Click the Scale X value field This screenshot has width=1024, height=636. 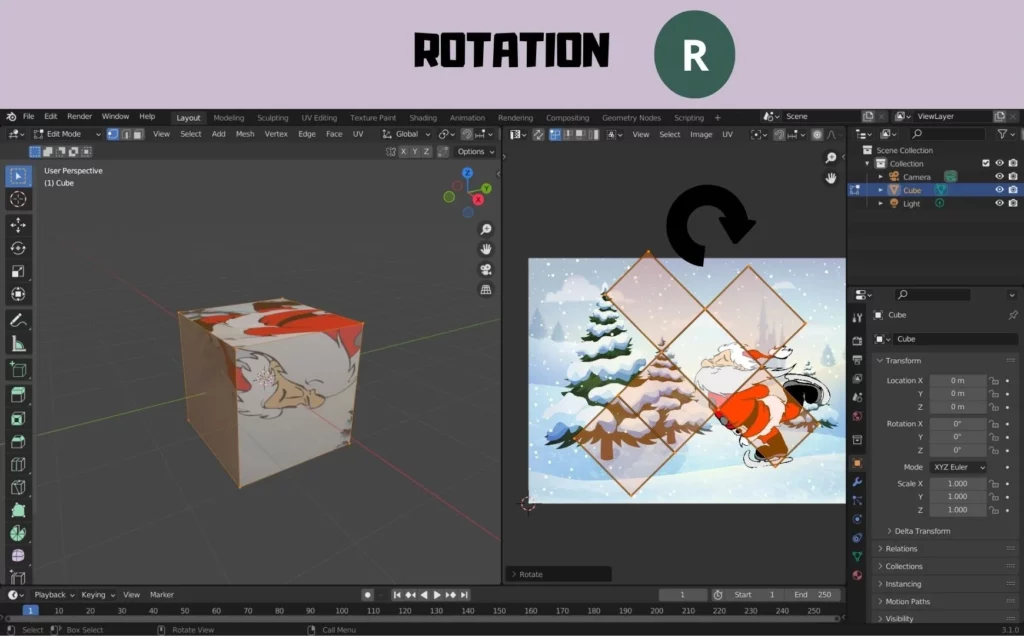pyautogui.click(x=958, y=484)
